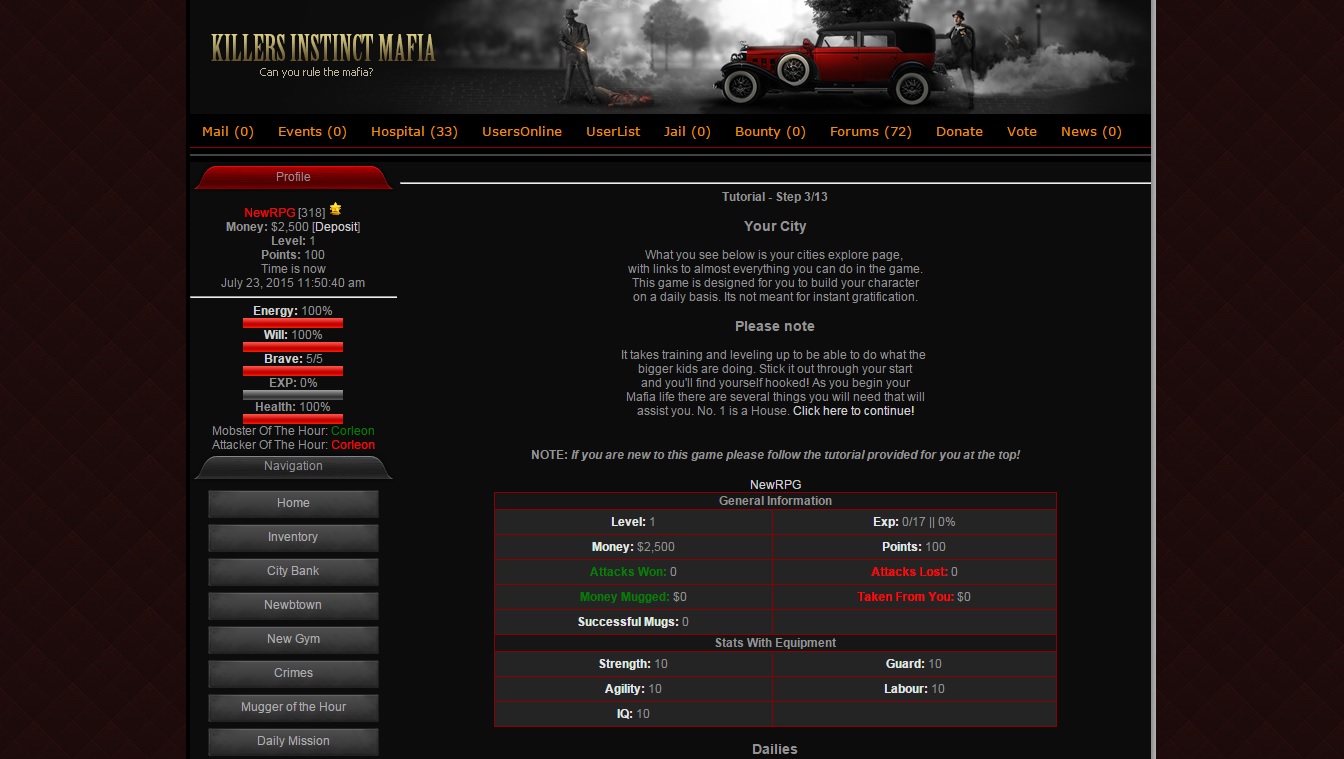Select the Crimes navigation button

293,674
